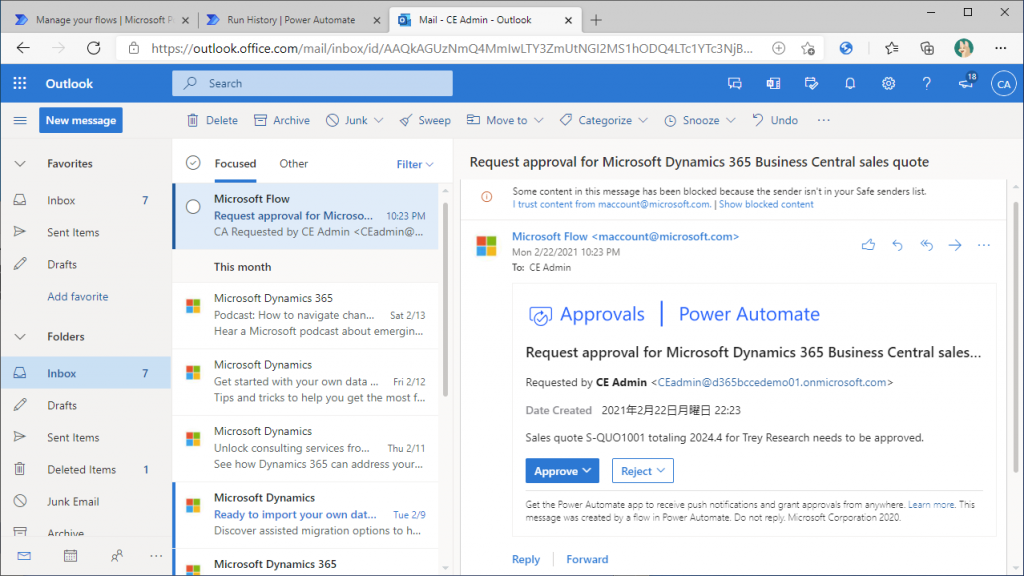This screenshot has width=1024, height=576.
Task: Open Junk Email folder
Action: pos(86,502)
